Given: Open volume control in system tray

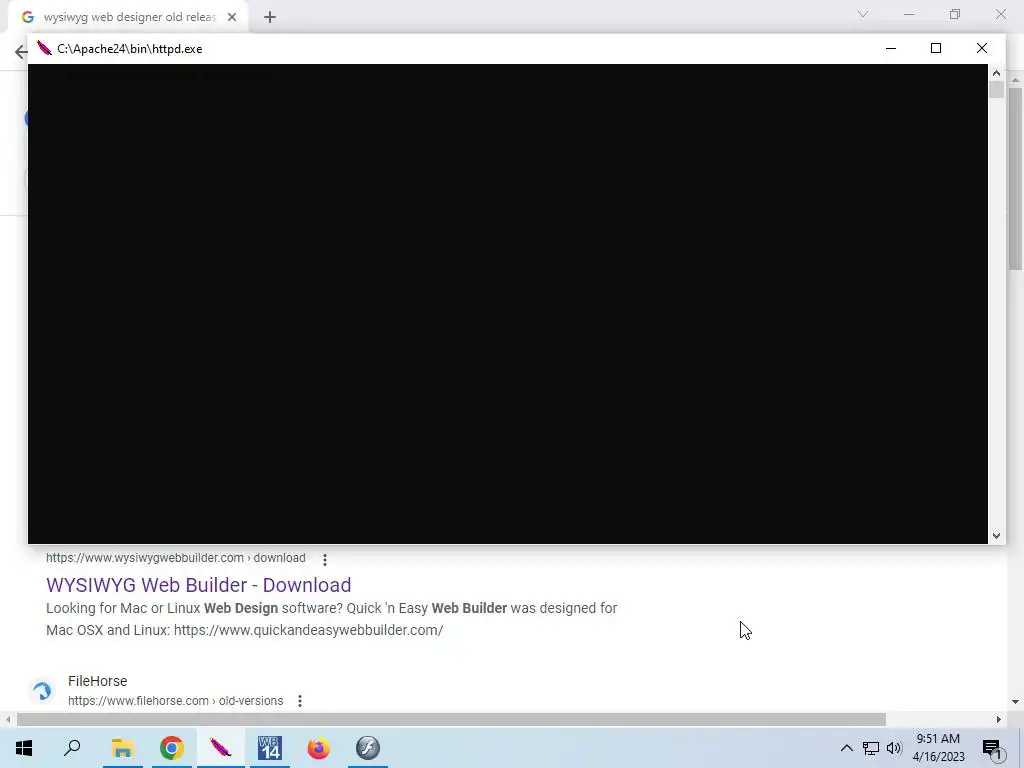Looking at the screenshot, I should pyautogui.click(x=894, y=748).
